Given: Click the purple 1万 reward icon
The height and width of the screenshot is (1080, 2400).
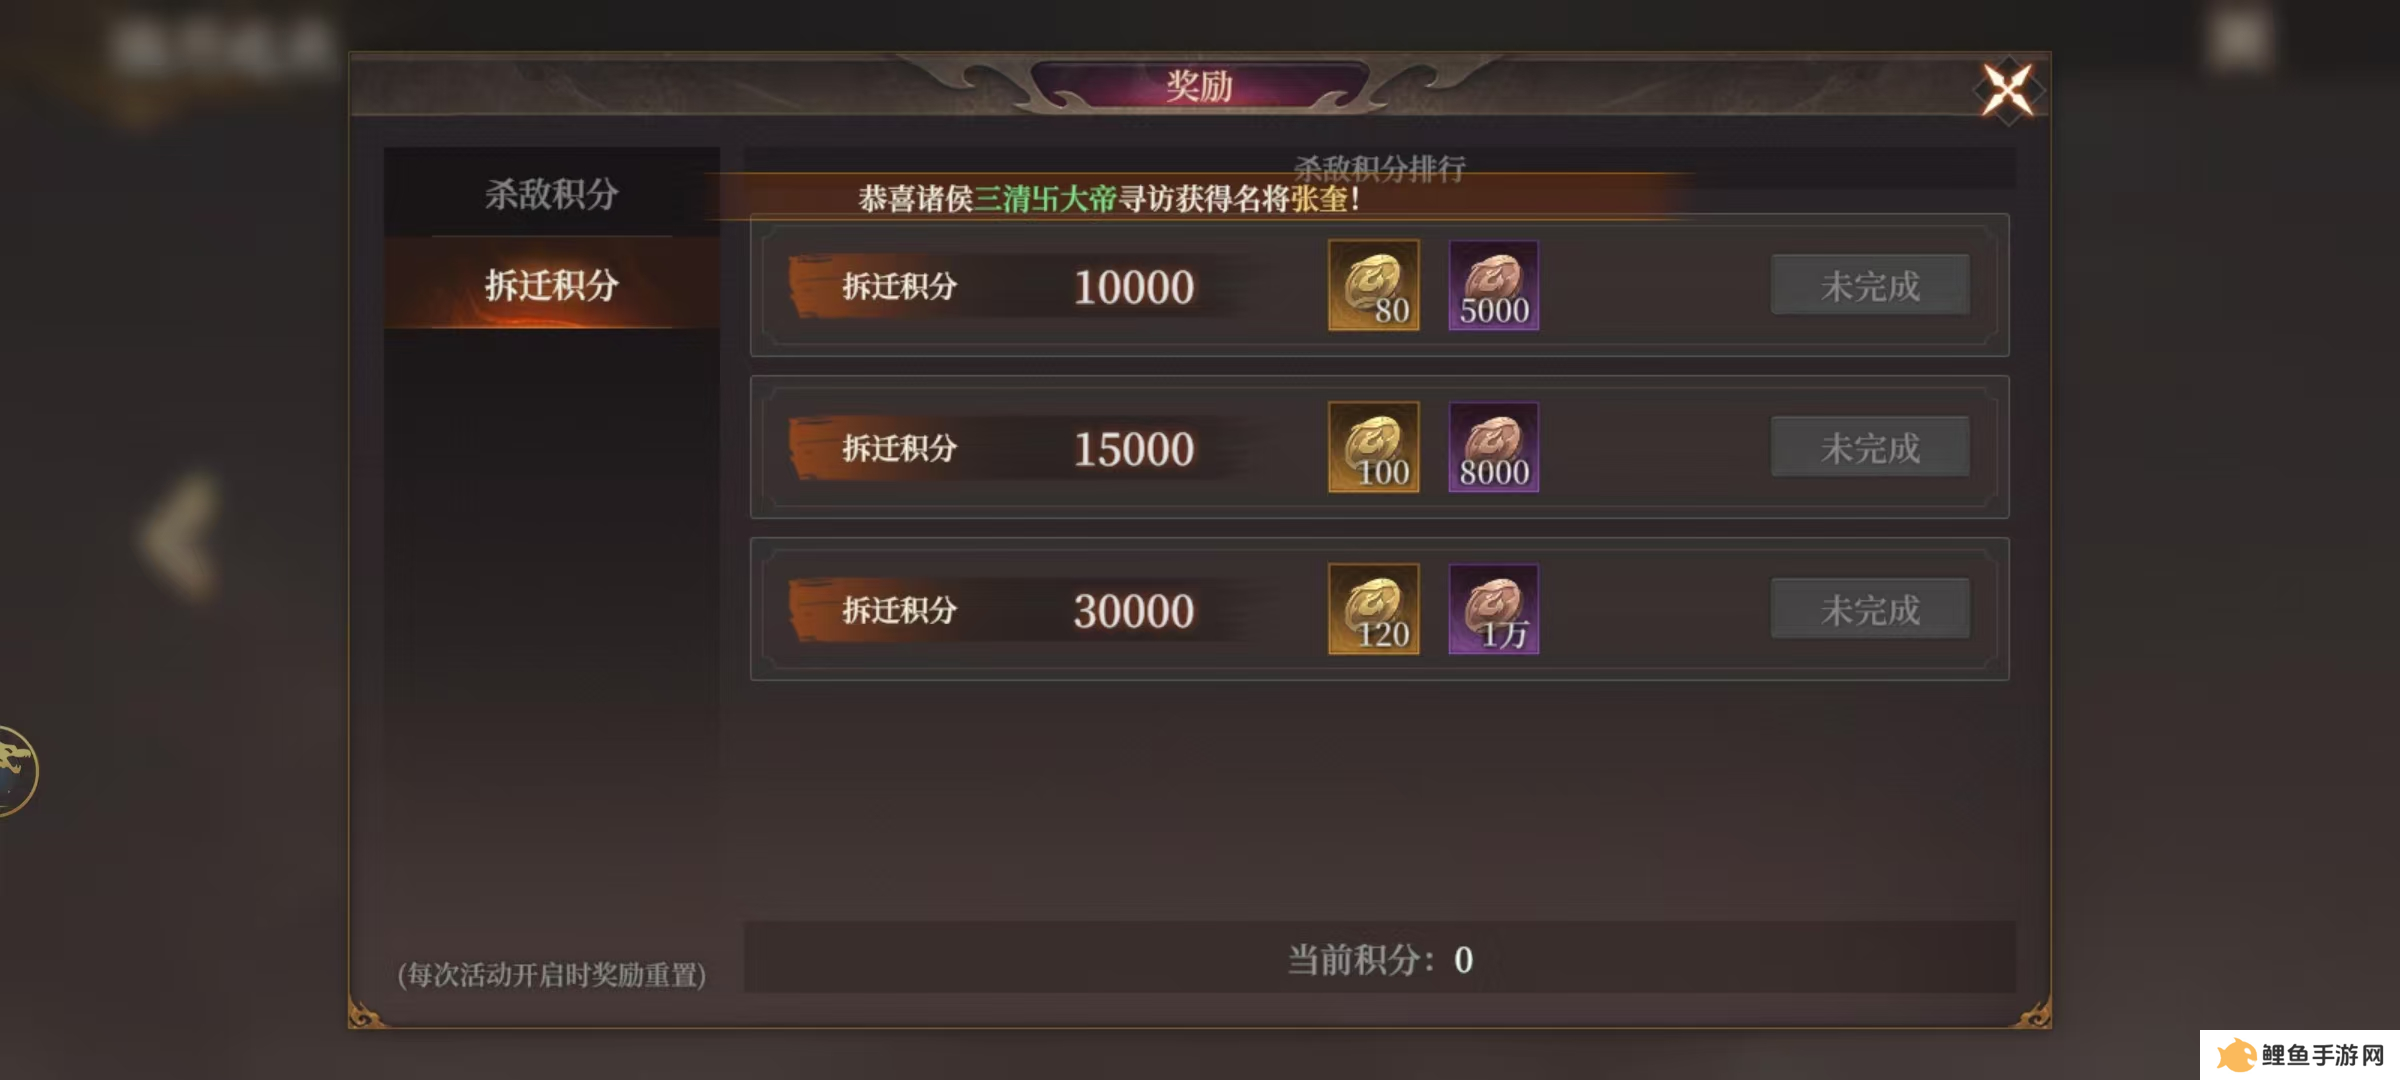Looking at the screenshot, I should (1494, 609).
